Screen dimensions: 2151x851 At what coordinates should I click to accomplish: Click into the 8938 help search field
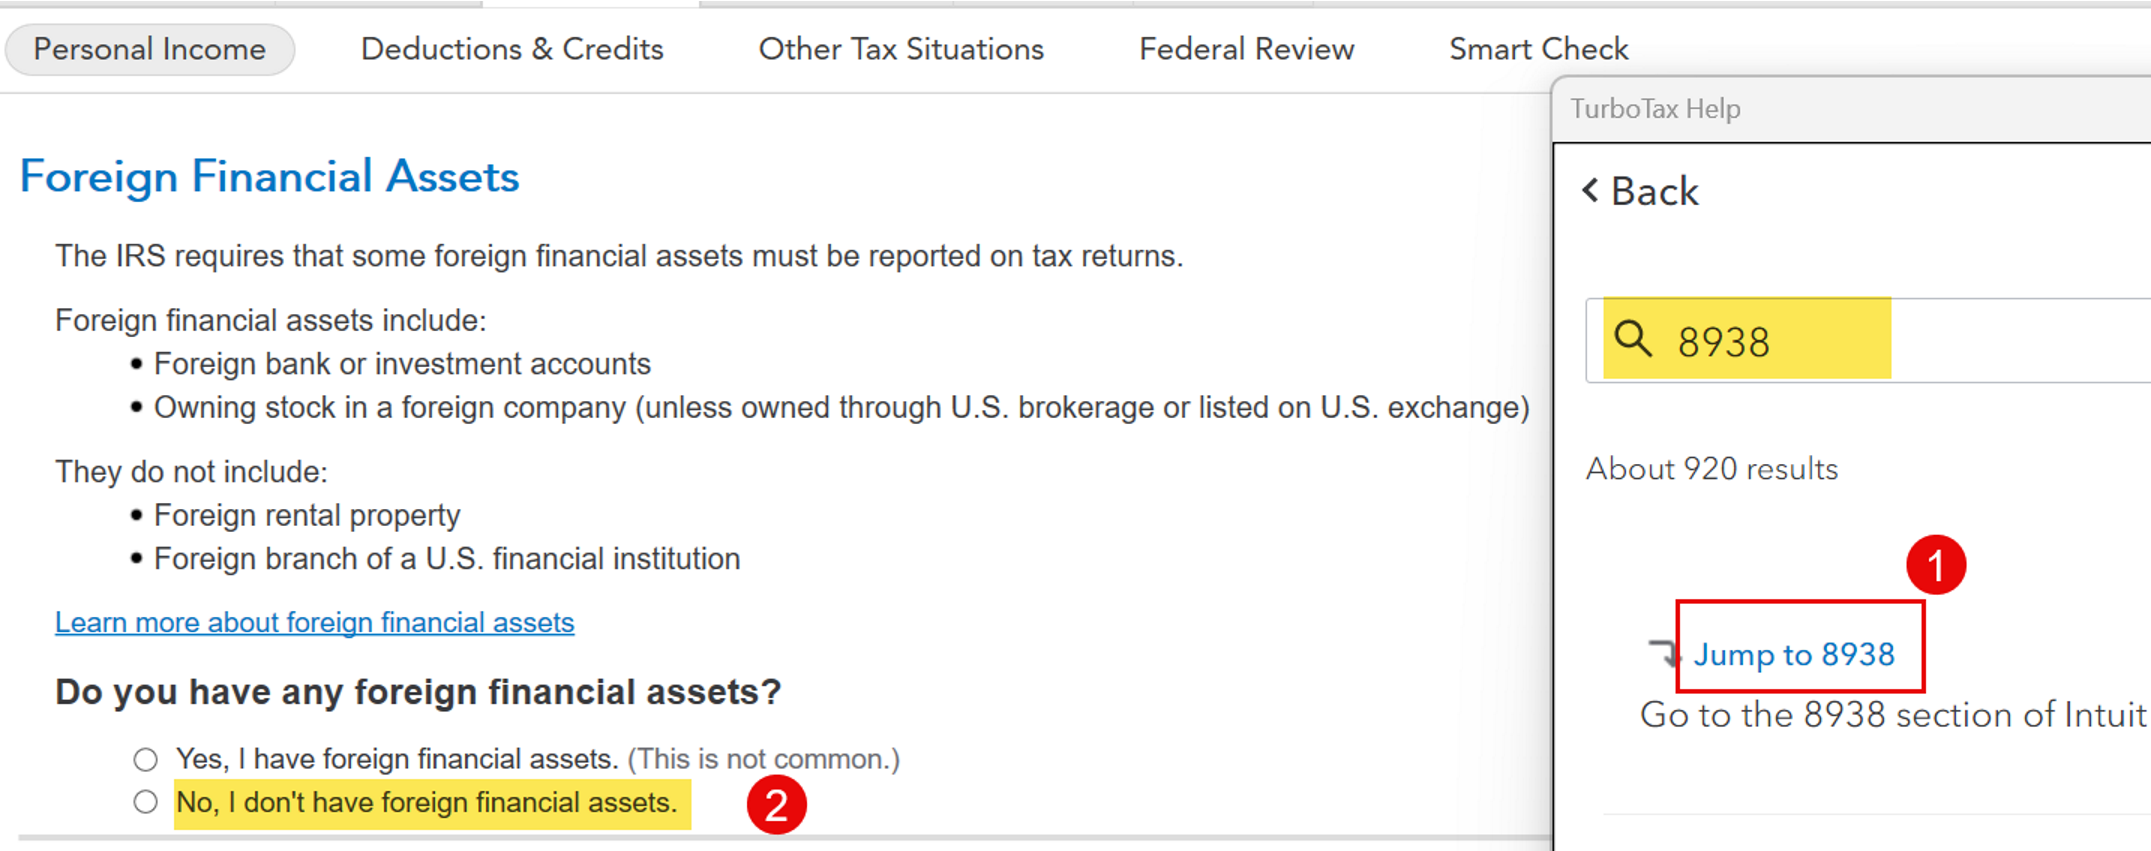1868,340
